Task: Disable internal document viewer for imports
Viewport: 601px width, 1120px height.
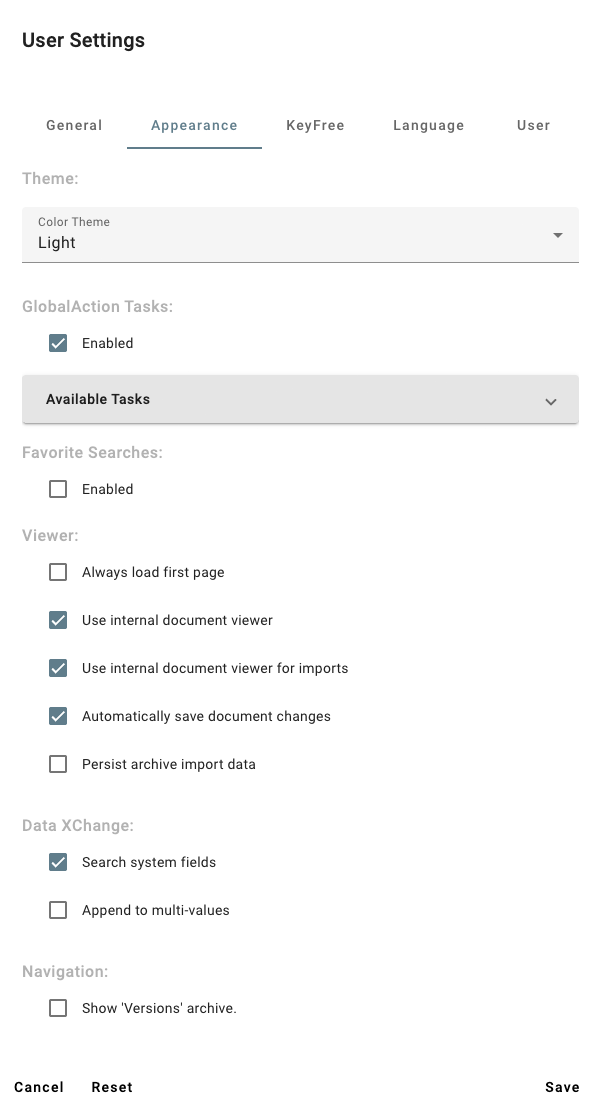Action: (58, 668)
